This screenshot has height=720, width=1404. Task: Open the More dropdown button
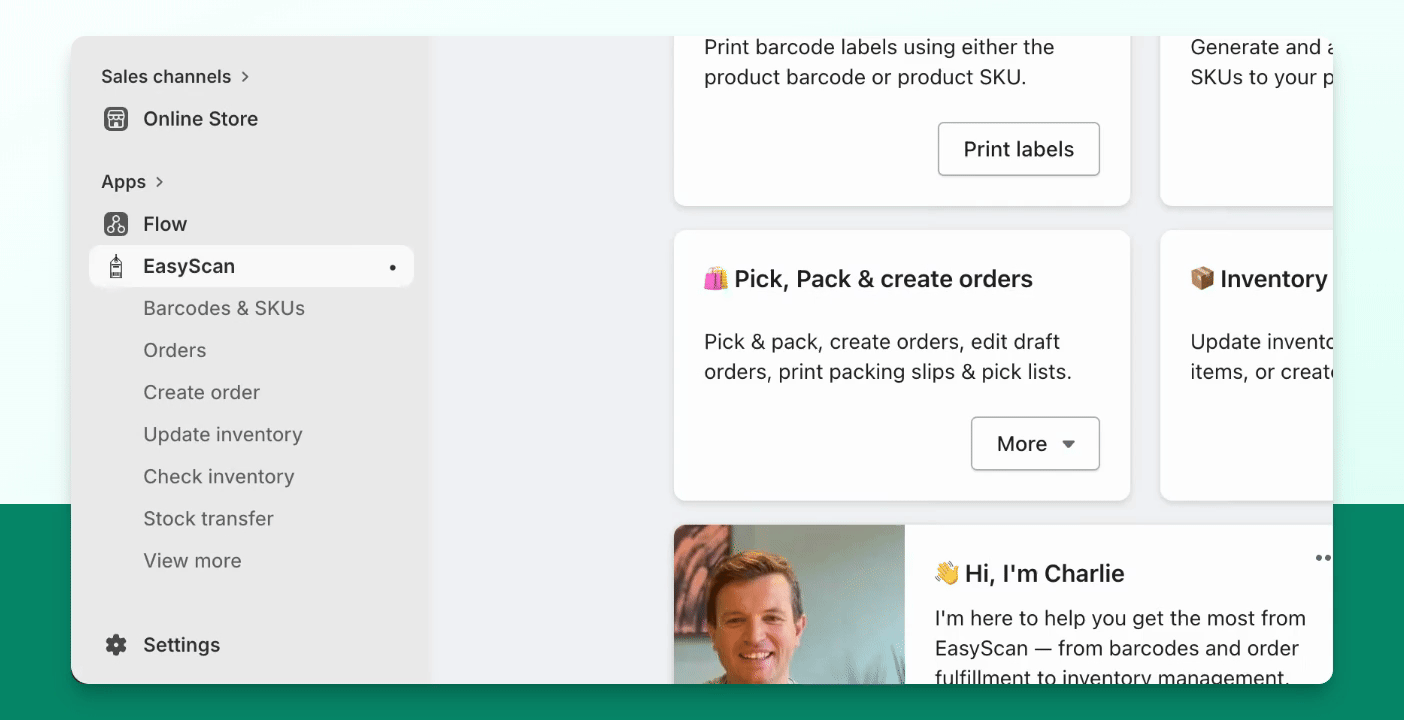coord(1035,444)
